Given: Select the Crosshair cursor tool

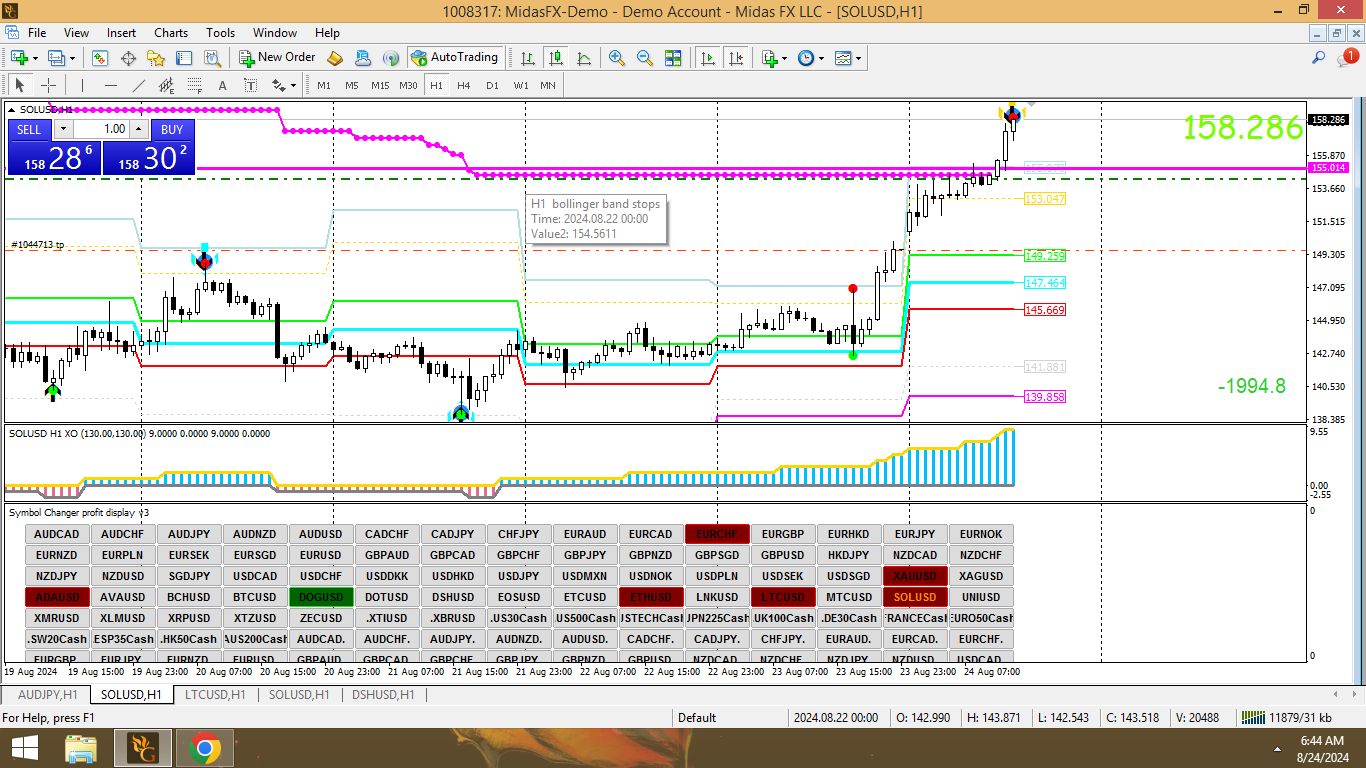Looking at the screenshot, I should pyautogui.click(x=47, y=85).
